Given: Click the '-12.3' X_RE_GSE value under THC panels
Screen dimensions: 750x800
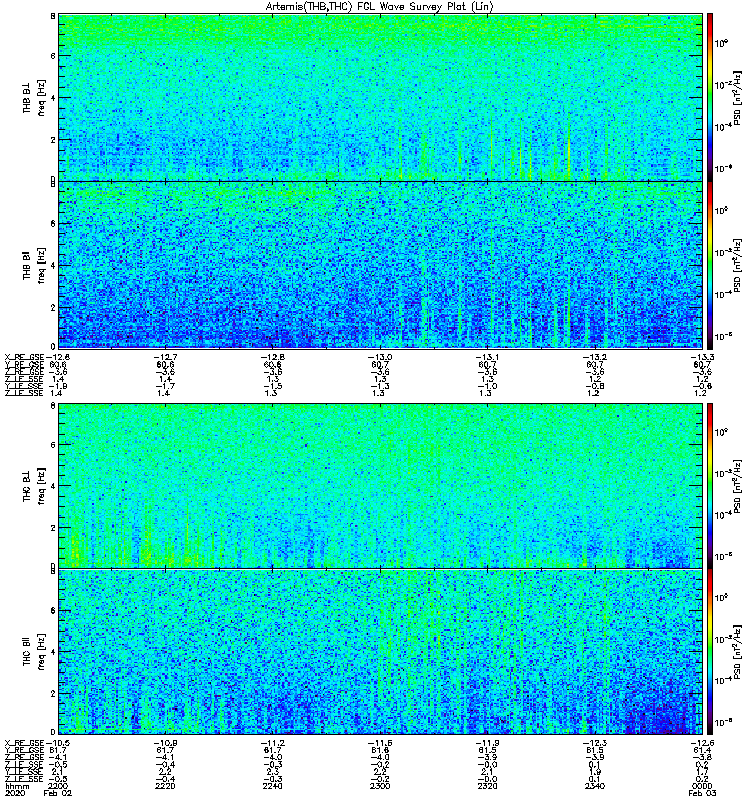Looking at the screenshot, I should (x=595, y=743).
